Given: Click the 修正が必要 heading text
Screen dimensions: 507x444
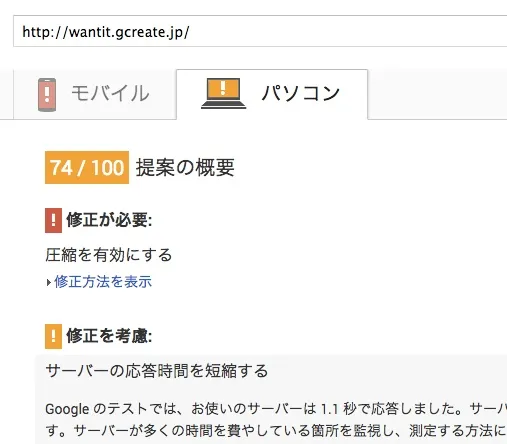Looking at the screenshot, I should coord(109,220).
